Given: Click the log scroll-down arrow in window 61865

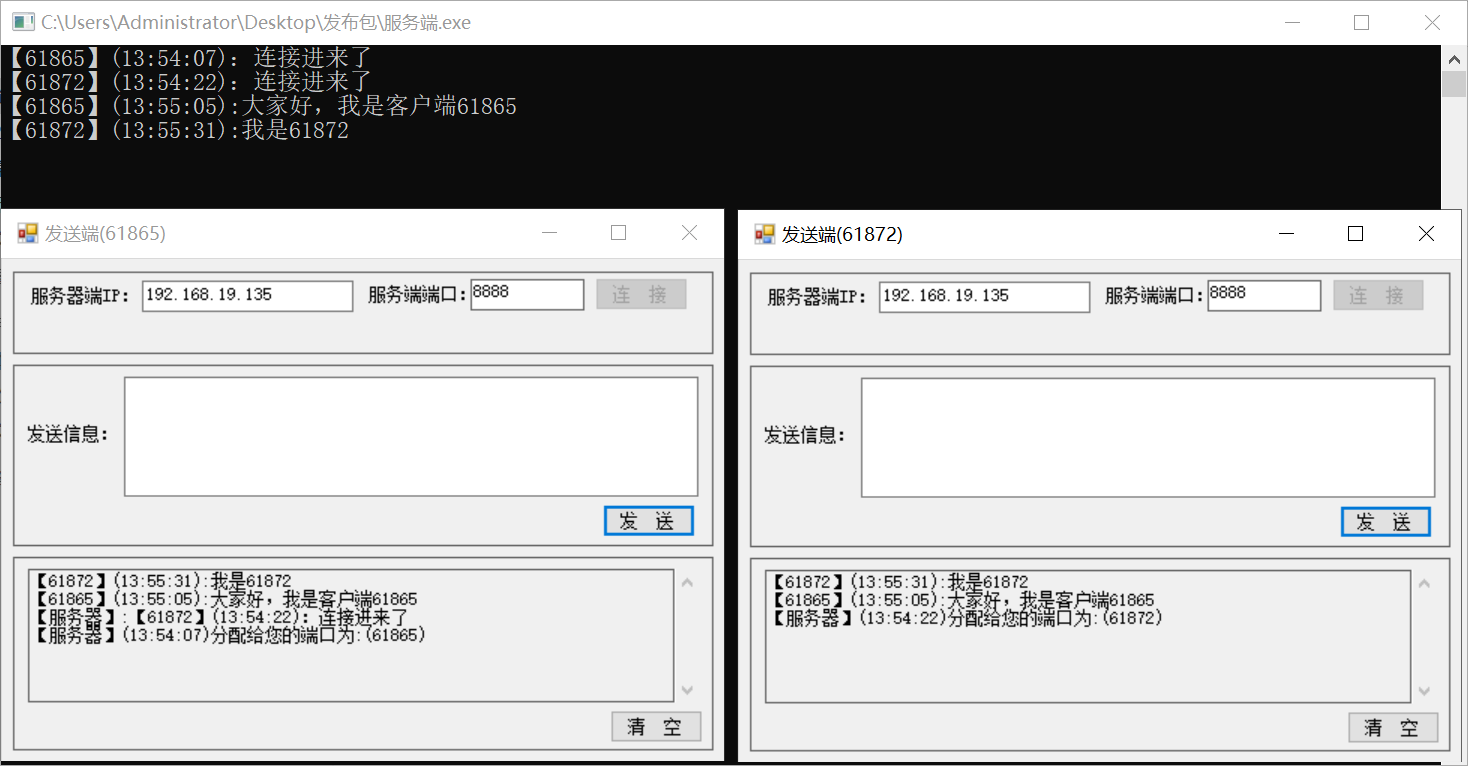Looking at the screenshot, I should 687,690.
